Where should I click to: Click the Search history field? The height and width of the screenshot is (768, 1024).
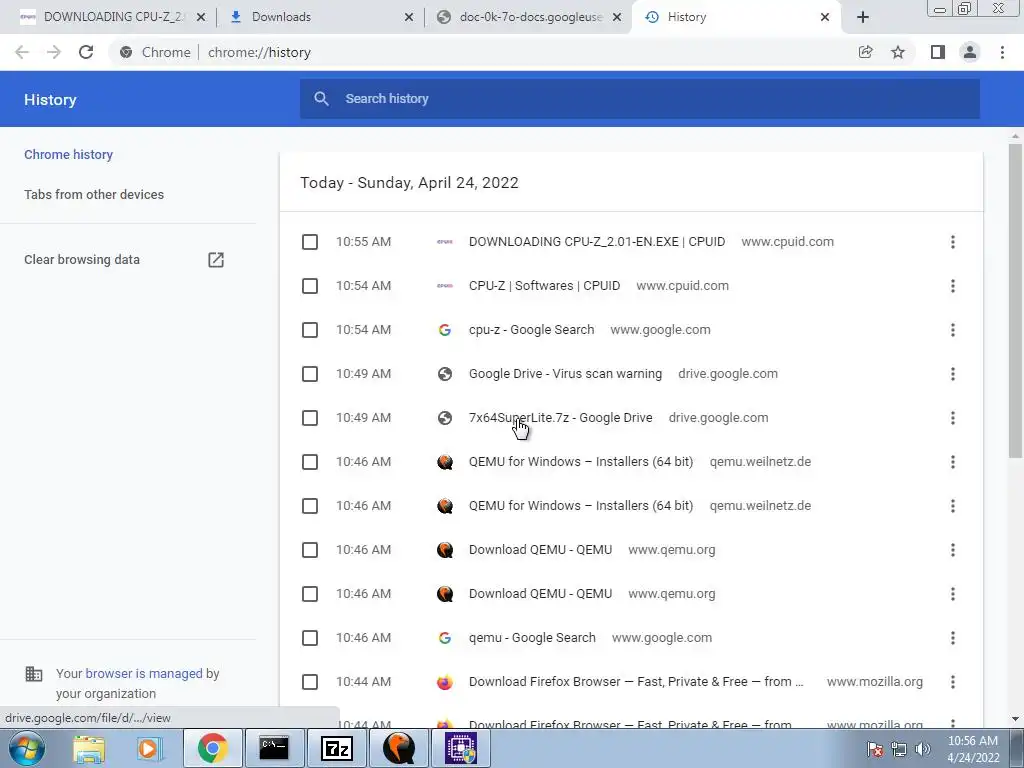[x=640, y=99]
